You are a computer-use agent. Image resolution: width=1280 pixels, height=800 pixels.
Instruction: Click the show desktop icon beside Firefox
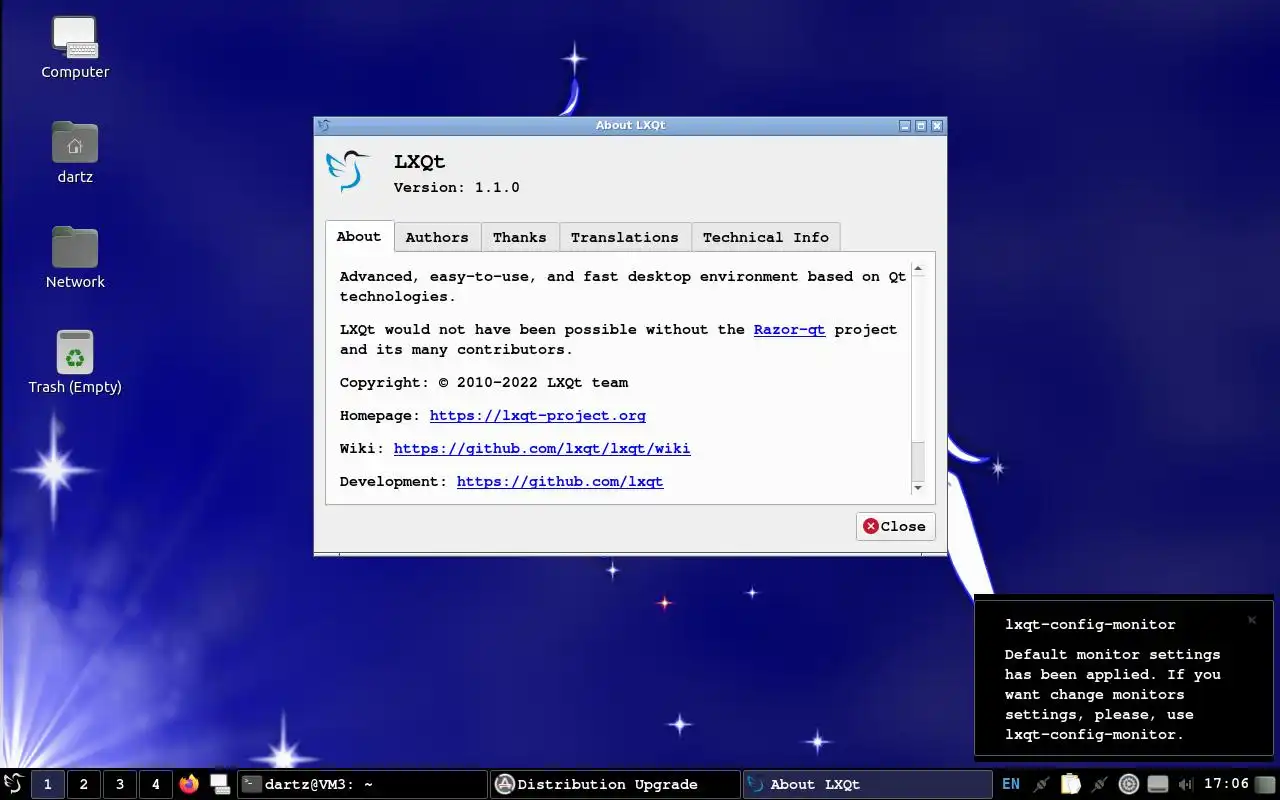coord(220,784)
